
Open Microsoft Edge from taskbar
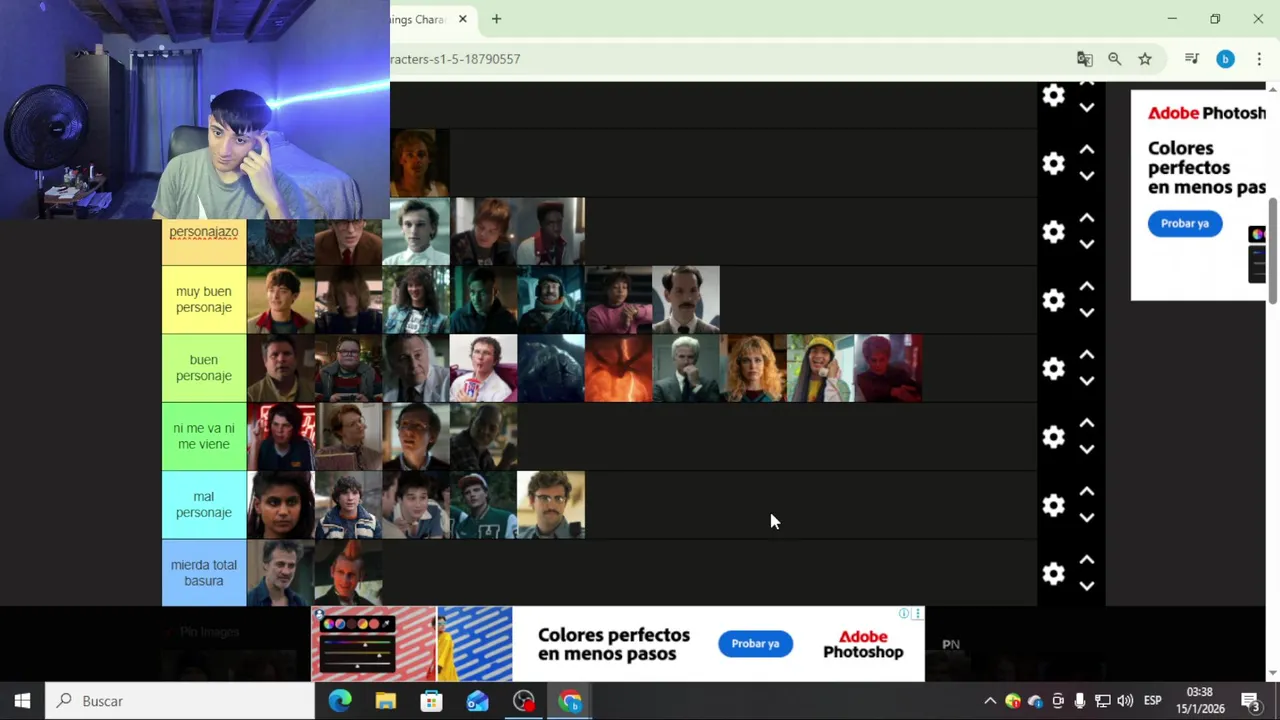coord(340,701)
